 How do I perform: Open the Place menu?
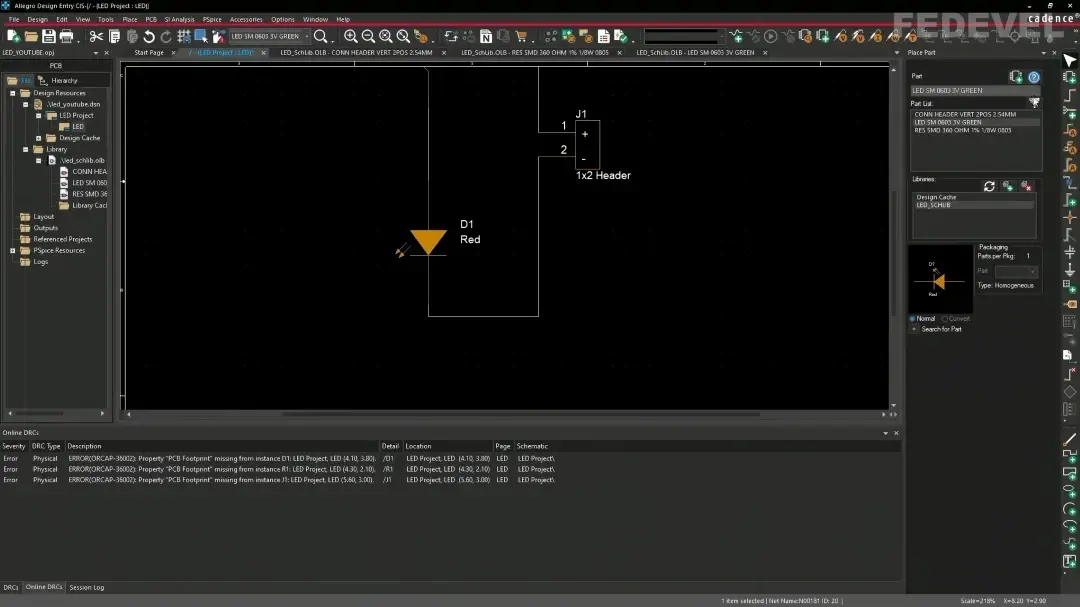tap(129, 19)
